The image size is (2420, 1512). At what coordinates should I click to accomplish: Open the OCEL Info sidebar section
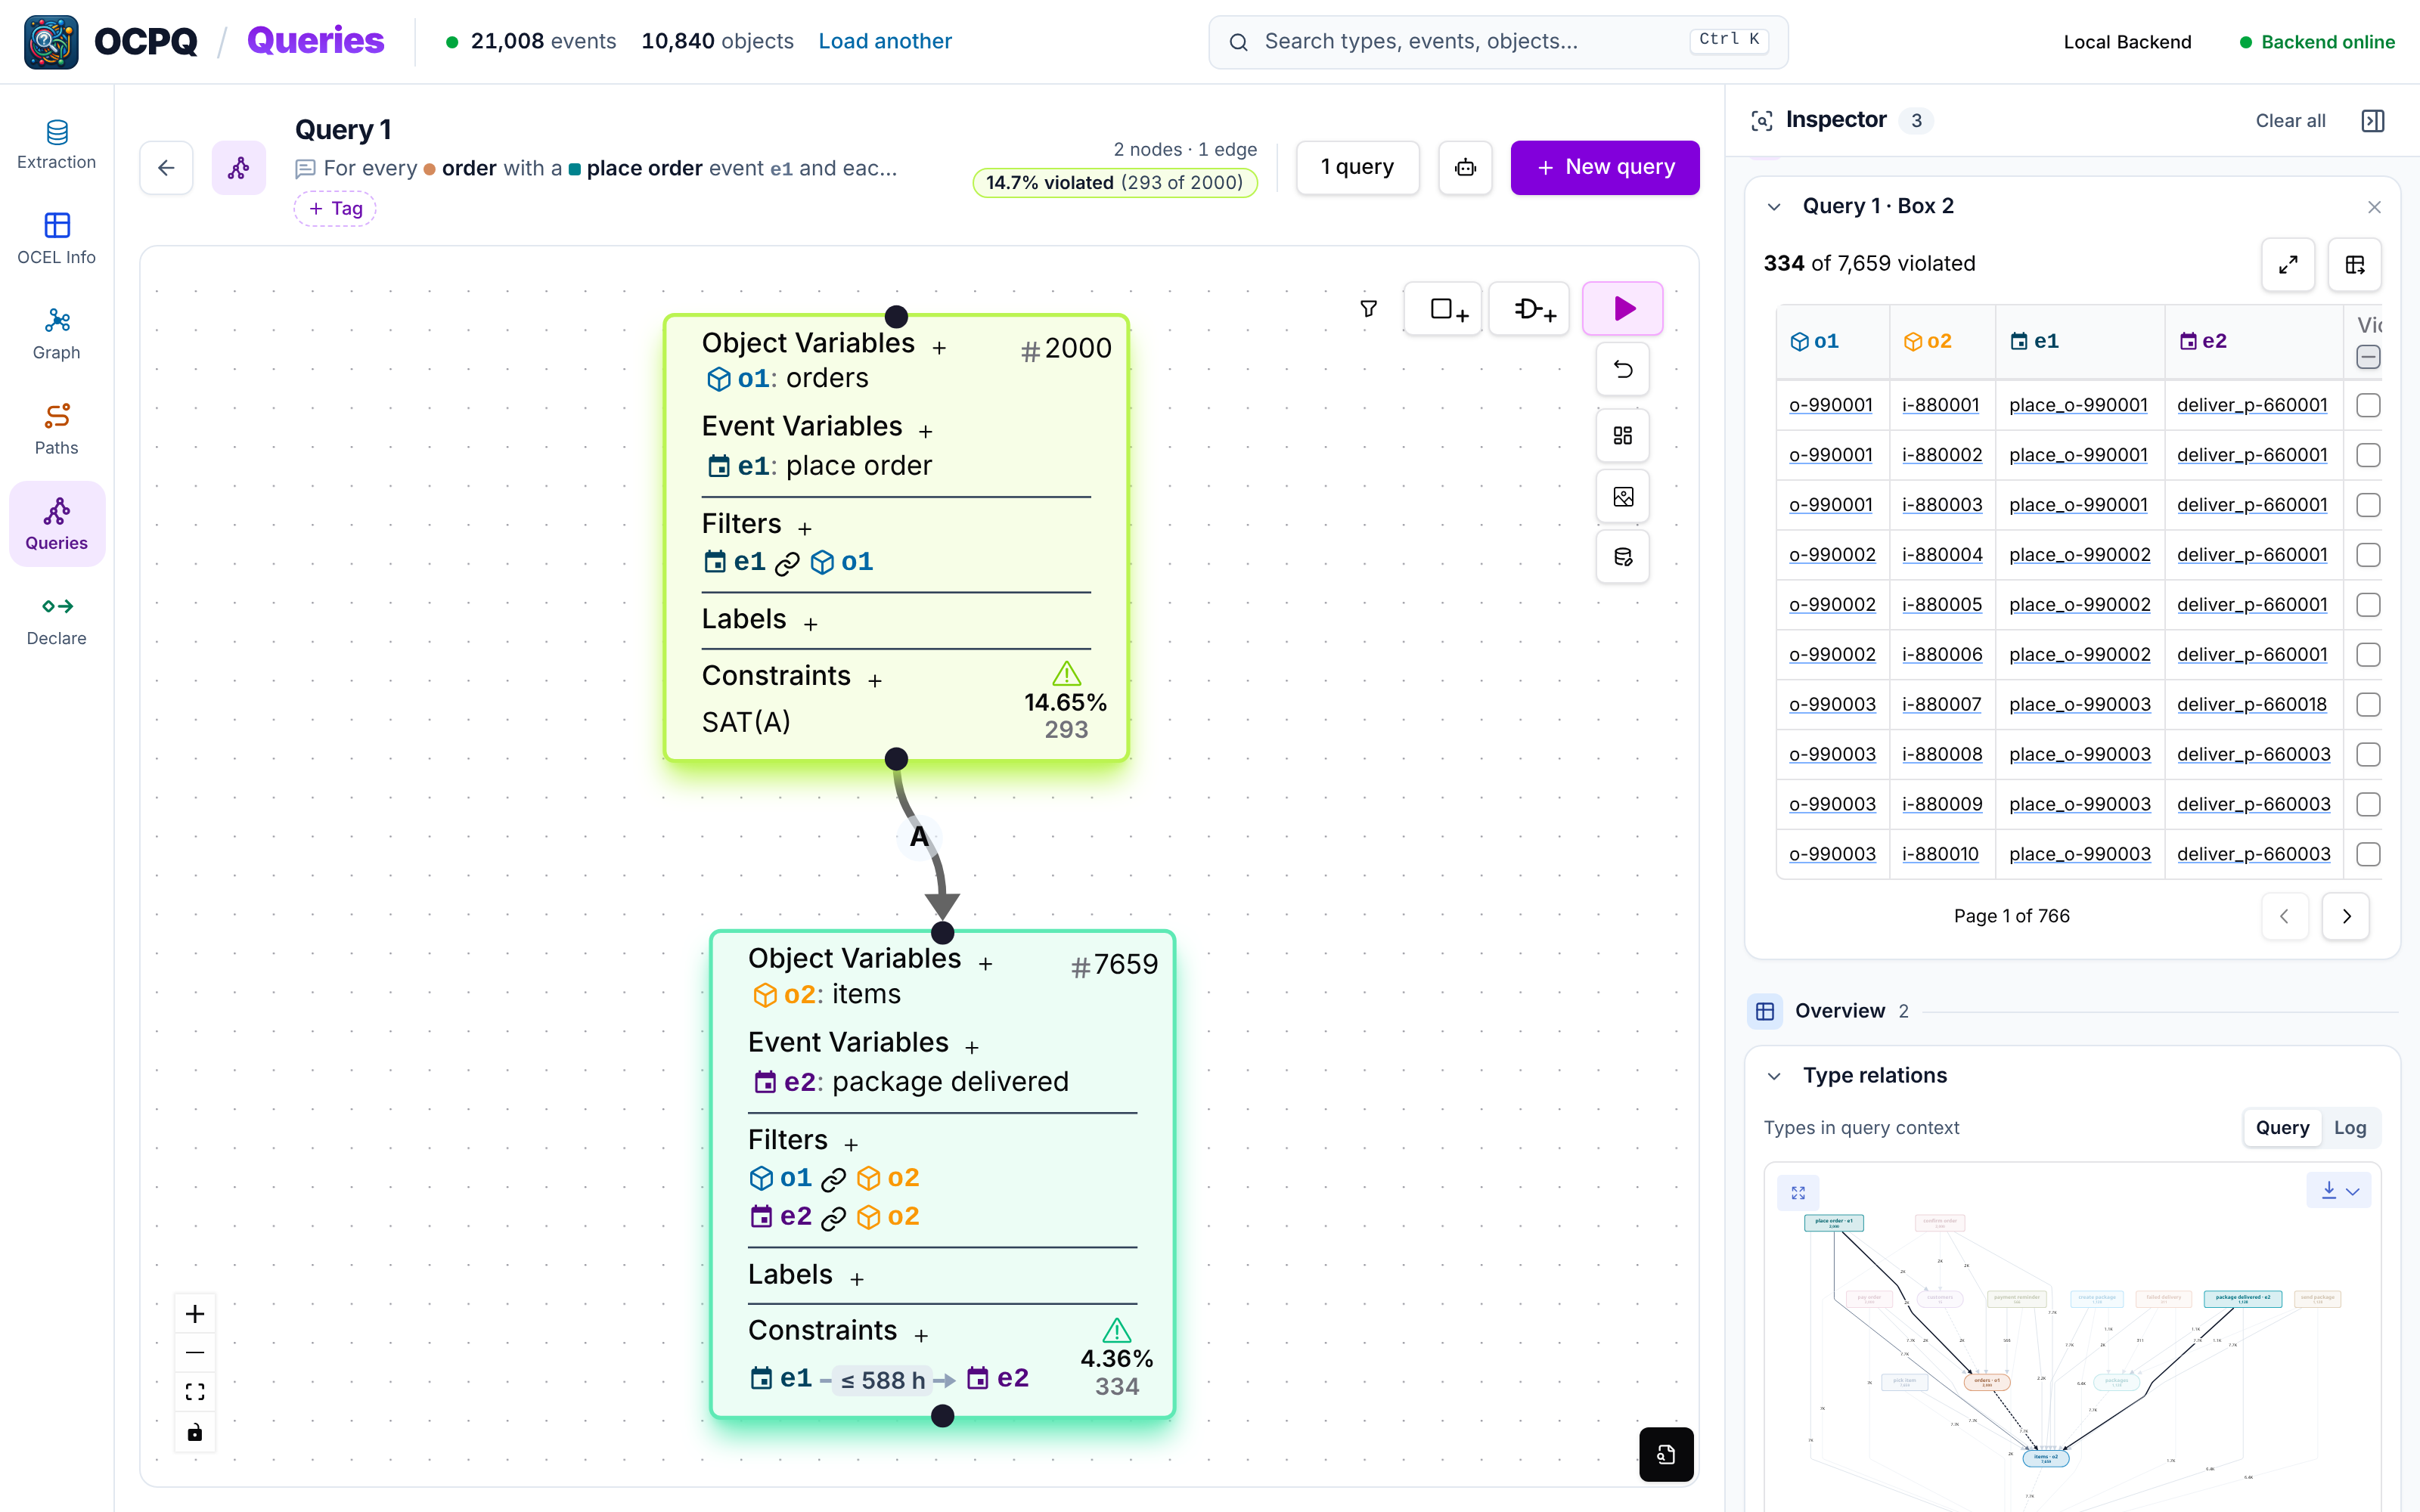coord(57,239)
